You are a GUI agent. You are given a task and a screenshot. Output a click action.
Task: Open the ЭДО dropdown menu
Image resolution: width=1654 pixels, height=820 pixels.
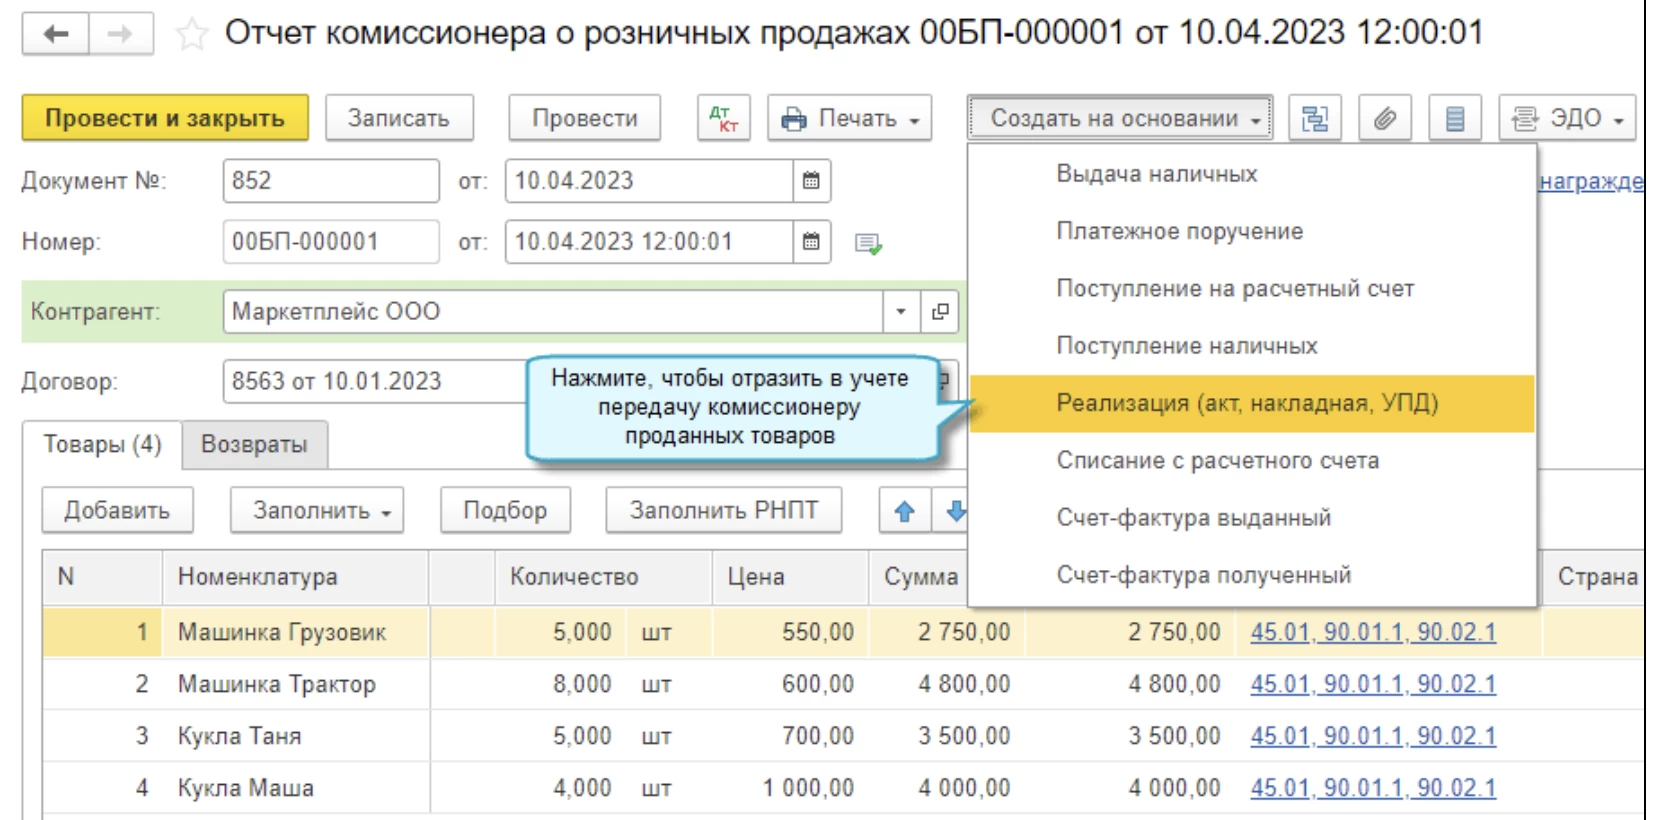coord(1566,118)
